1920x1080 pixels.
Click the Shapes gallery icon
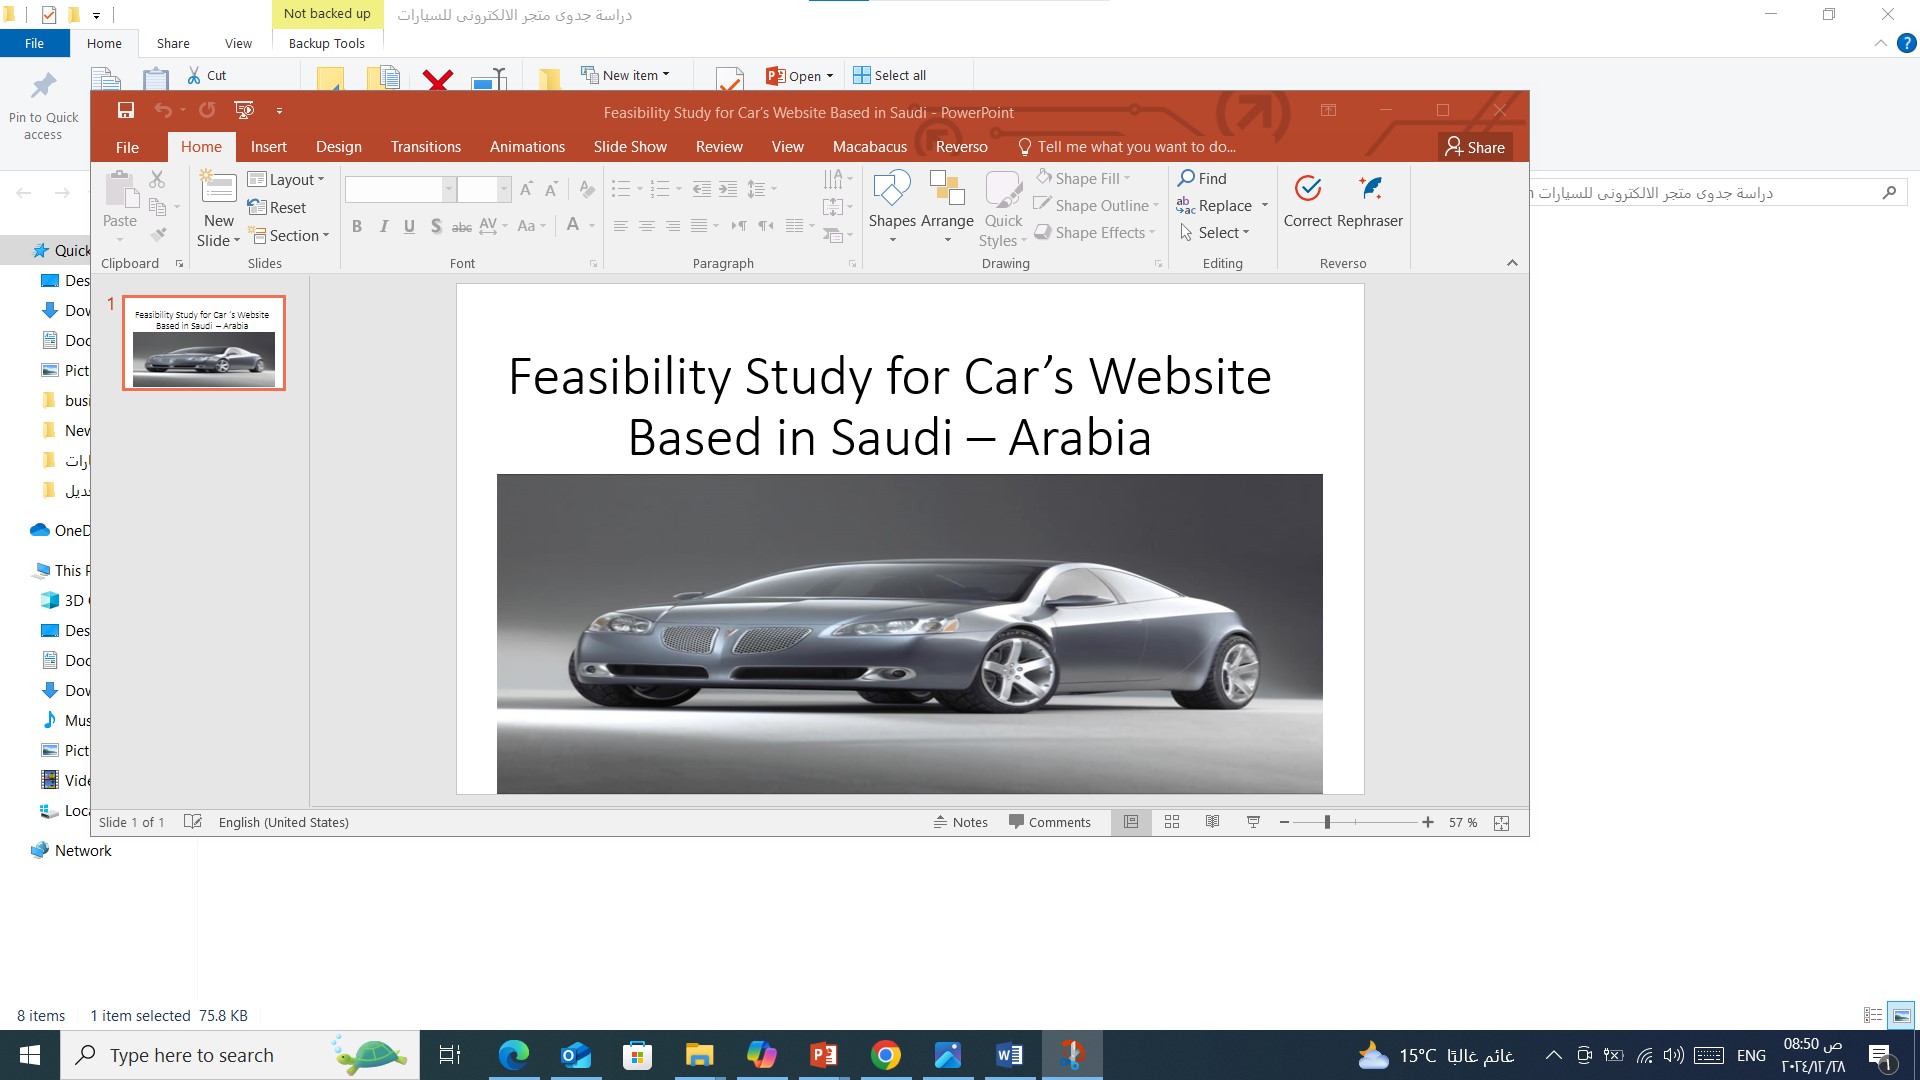point(891,190)
